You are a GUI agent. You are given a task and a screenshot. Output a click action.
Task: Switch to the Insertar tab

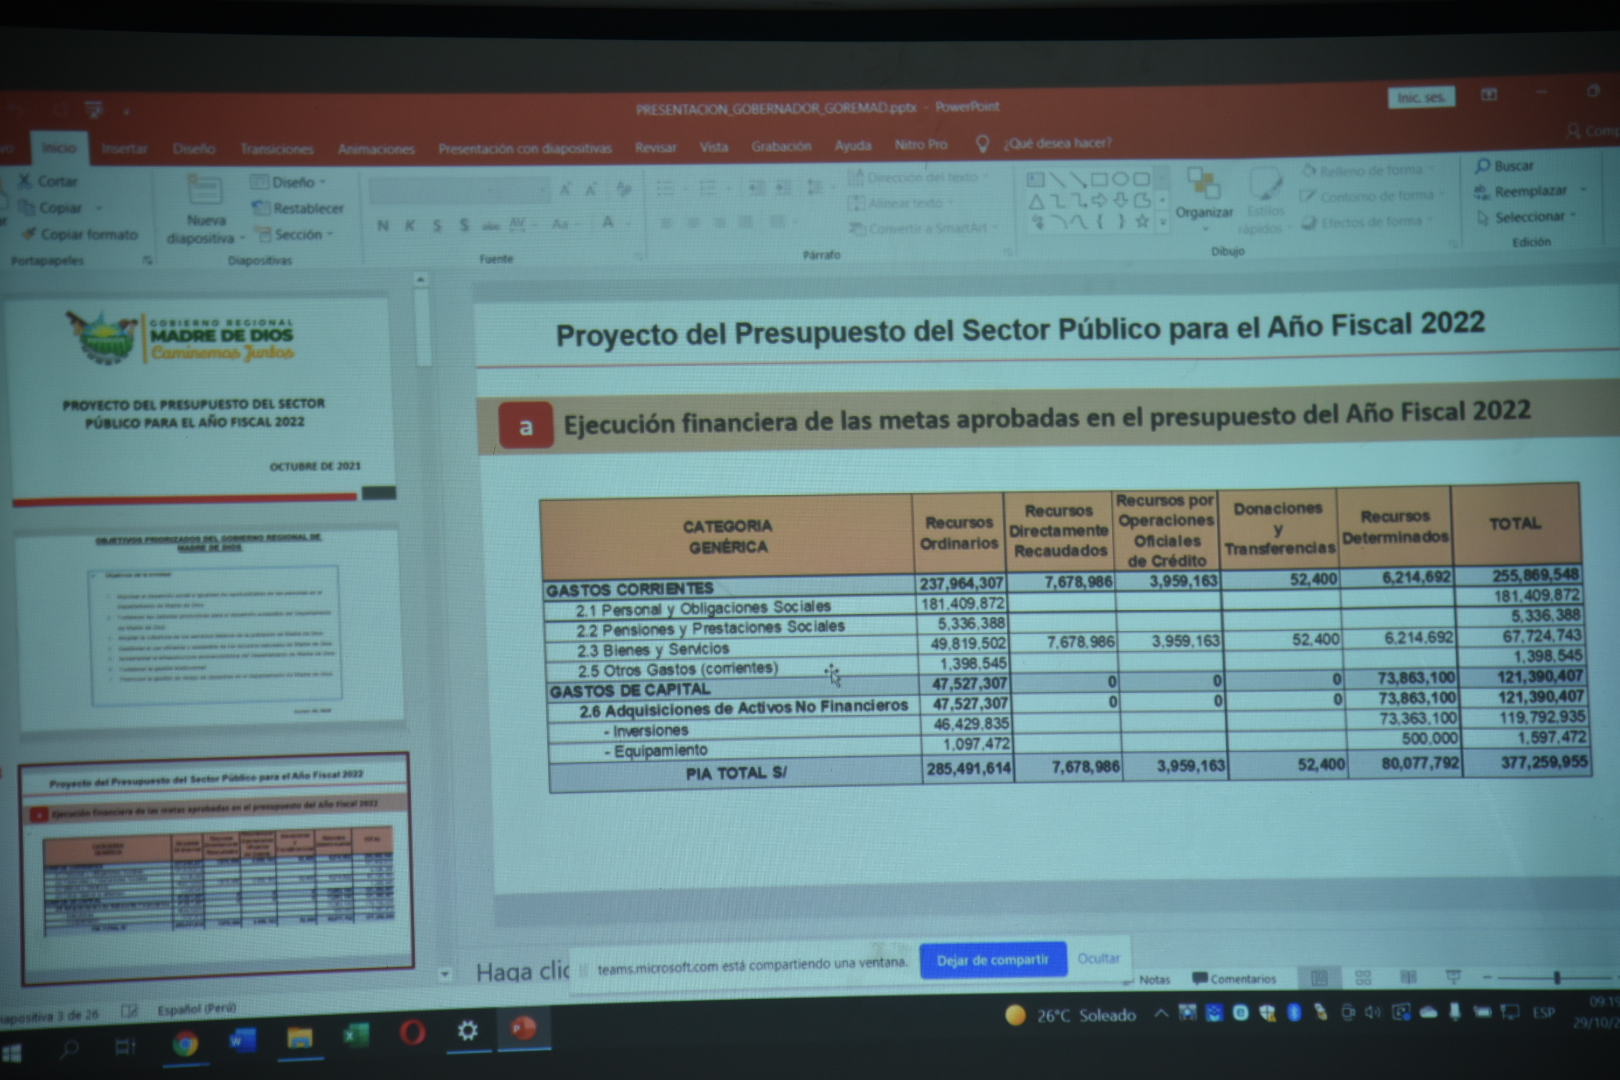[124, 148]
